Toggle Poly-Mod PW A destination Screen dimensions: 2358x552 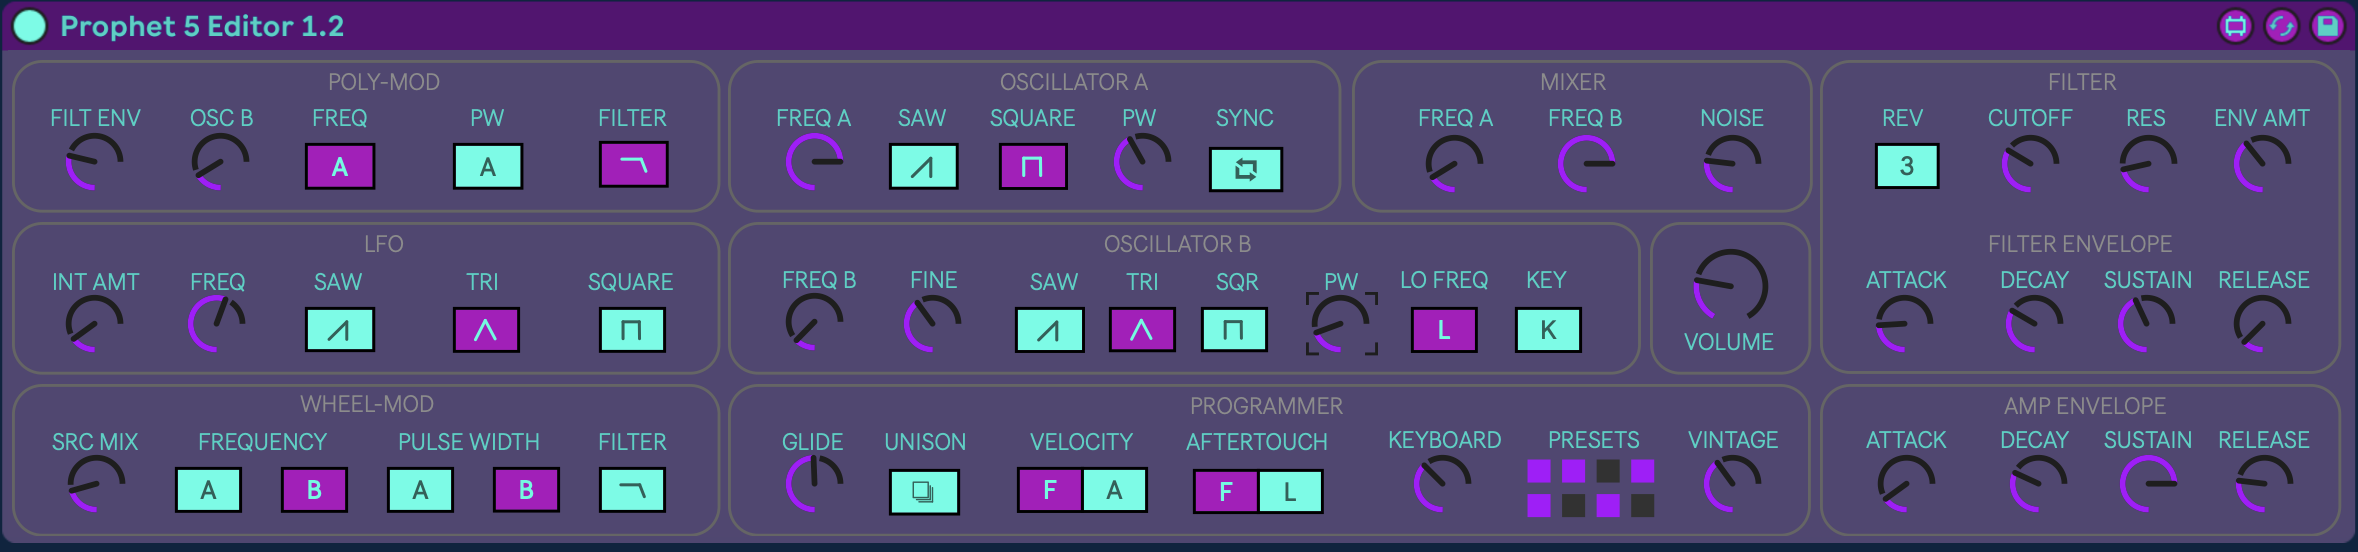coord(487,166)
